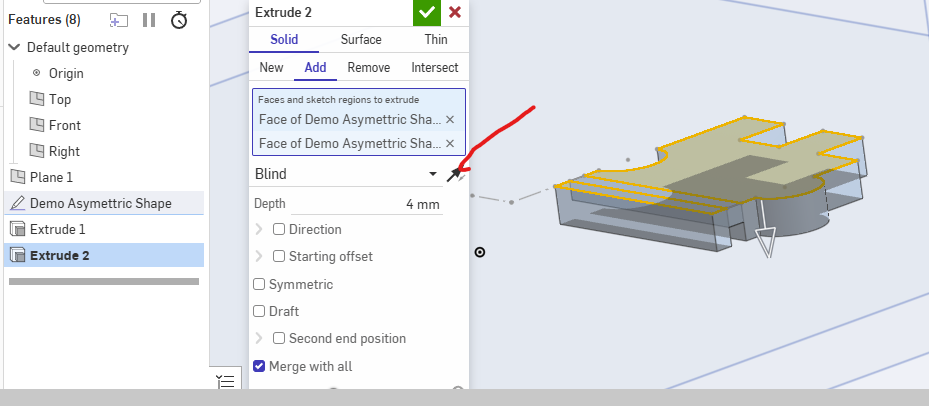The image size is (929, 406).
Task: Collapse the Default geometry tree group
Action: [x=15, y=47]
